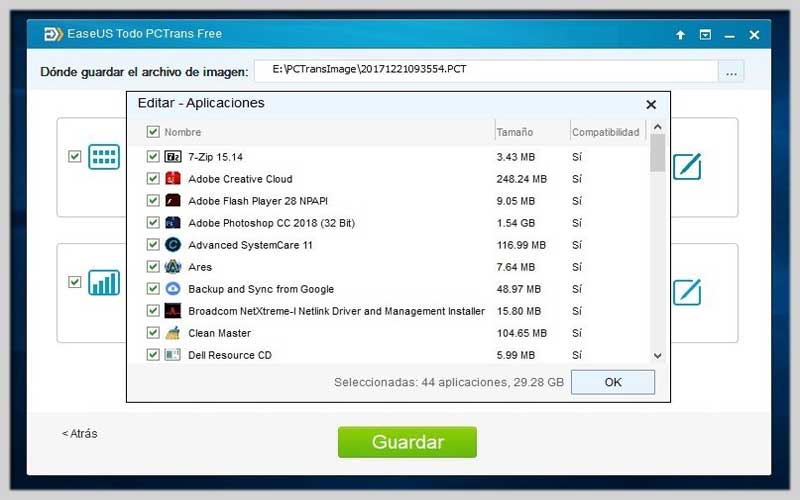Open the title bar dropdown menu icon
The height and width of the screenshot is (500, 800).
coord(705,35)
